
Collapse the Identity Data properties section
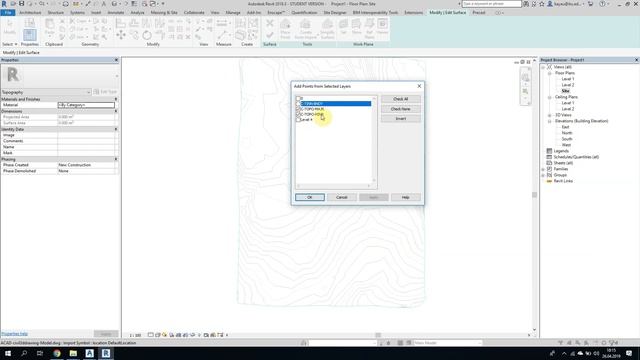point(116,129)
